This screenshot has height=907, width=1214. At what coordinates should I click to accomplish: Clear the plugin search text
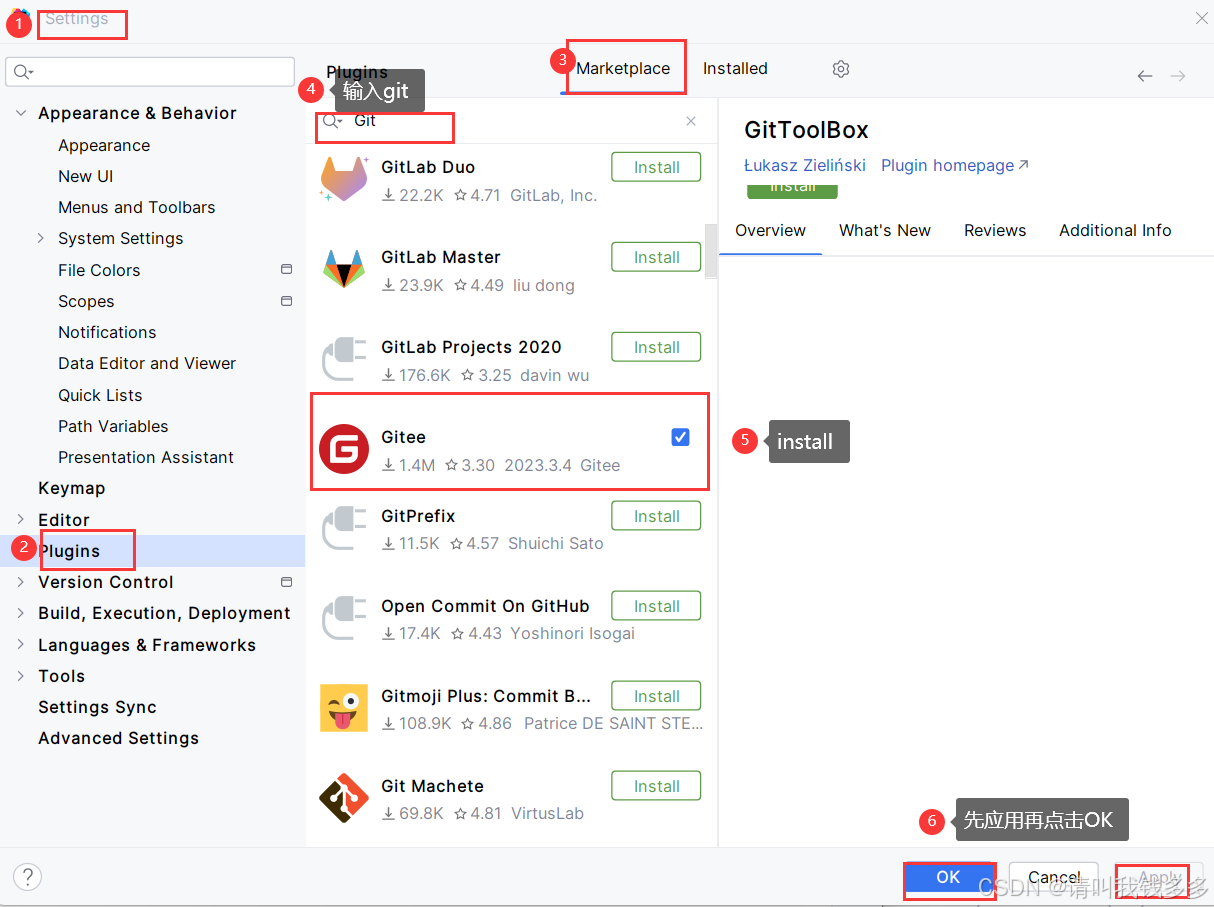[x=691, y=121]
